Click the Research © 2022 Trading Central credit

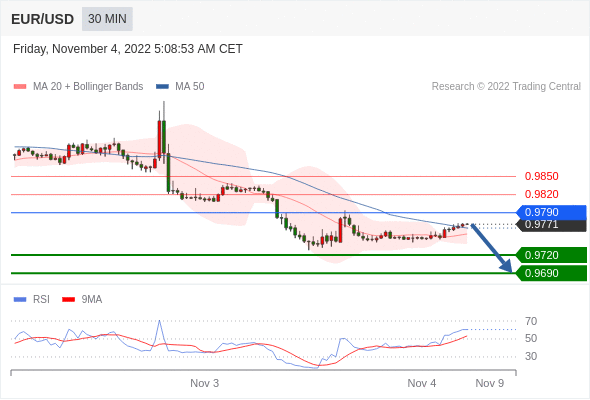[x=506, y=87]
